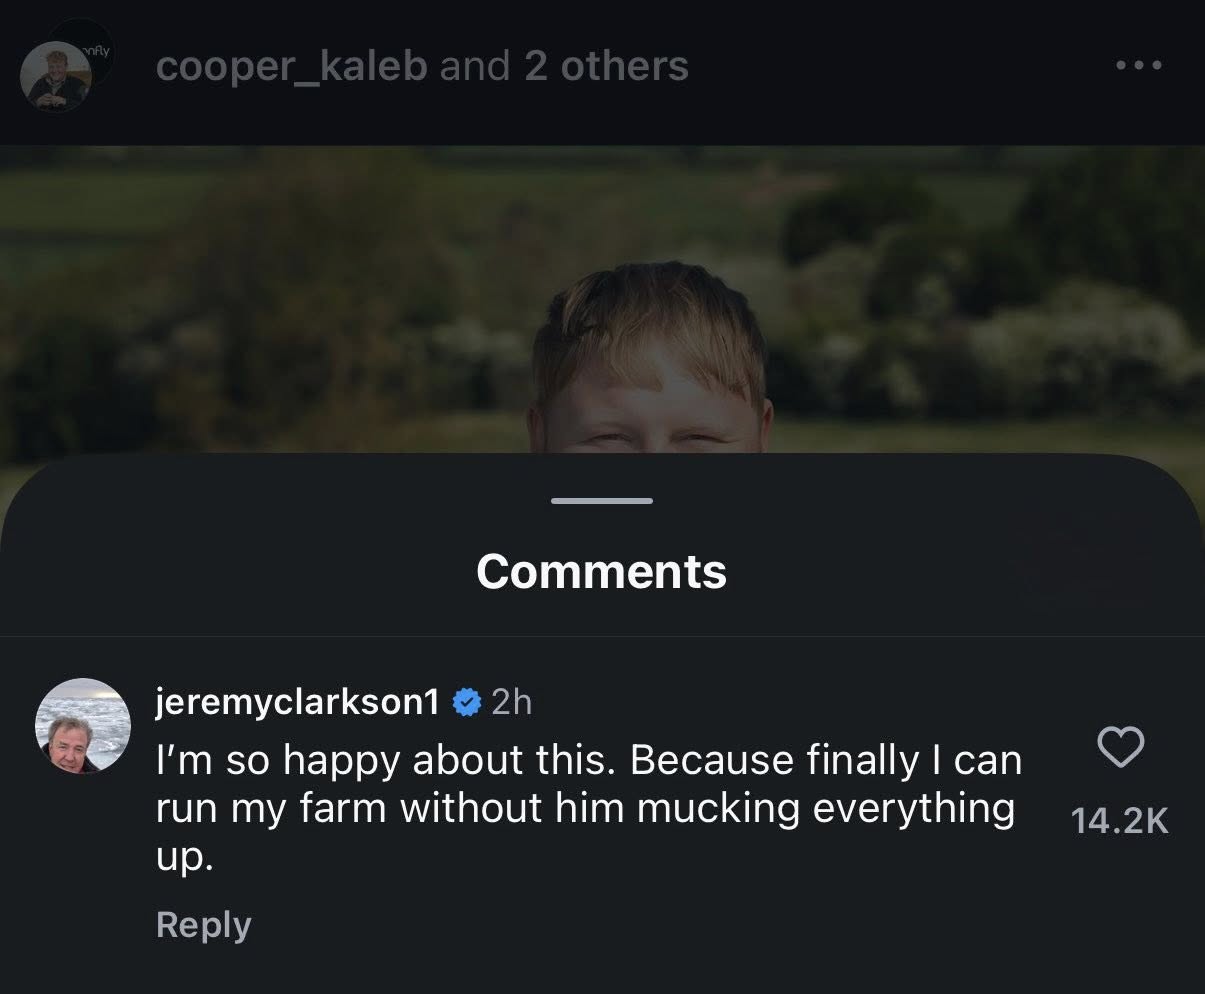Visit the jeremyclarkson1 username link
Screen dimensions: 1205x994
[x=297, y=703]
